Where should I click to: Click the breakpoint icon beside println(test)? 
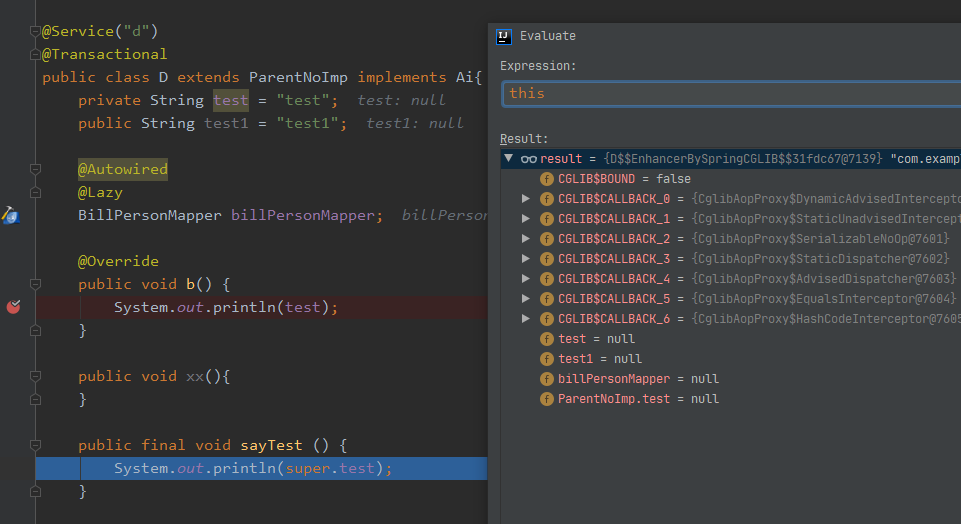coord(13,307)
